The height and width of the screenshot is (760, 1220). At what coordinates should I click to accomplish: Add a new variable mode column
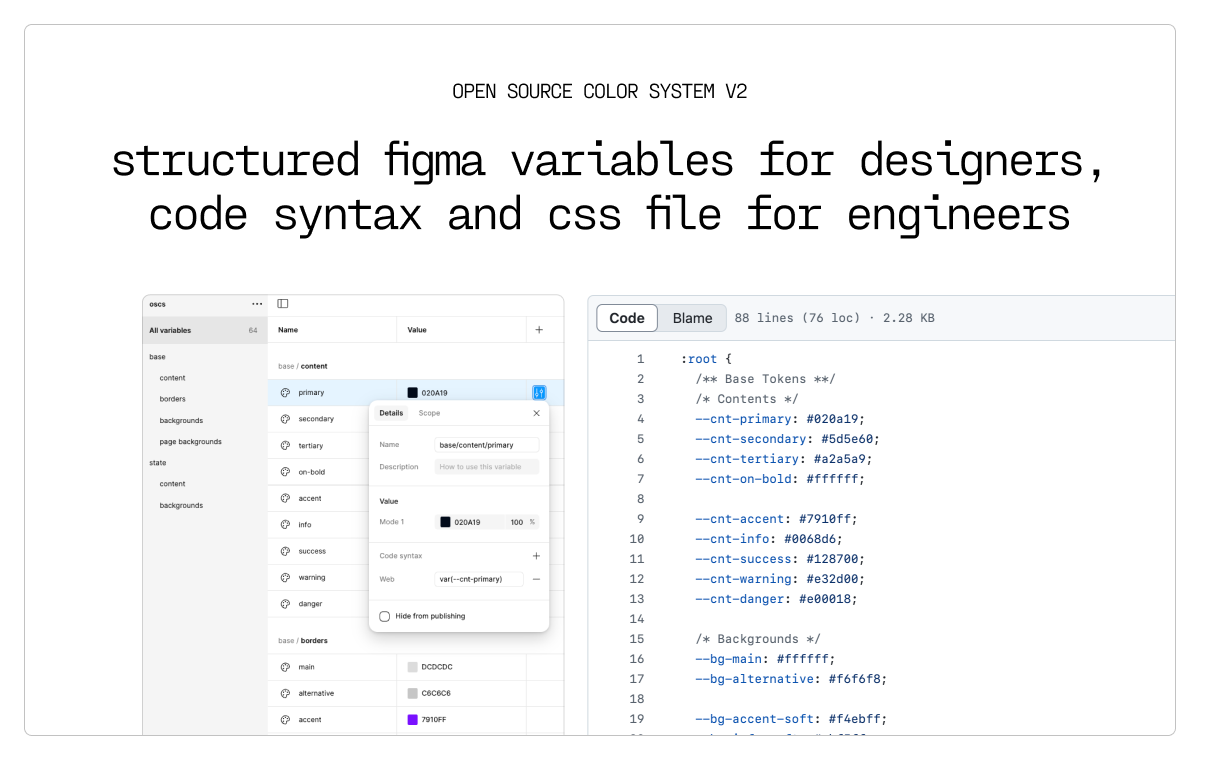[x=539, y=329]
